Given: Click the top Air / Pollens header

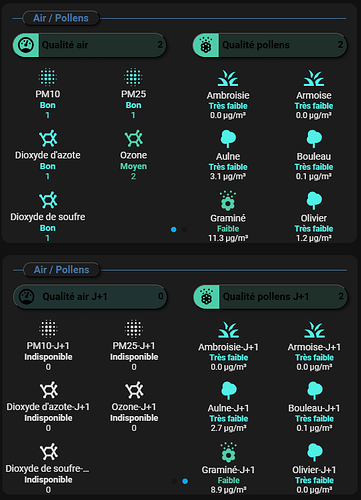Looking at the screenshot, I should click(x=61, y=18).
